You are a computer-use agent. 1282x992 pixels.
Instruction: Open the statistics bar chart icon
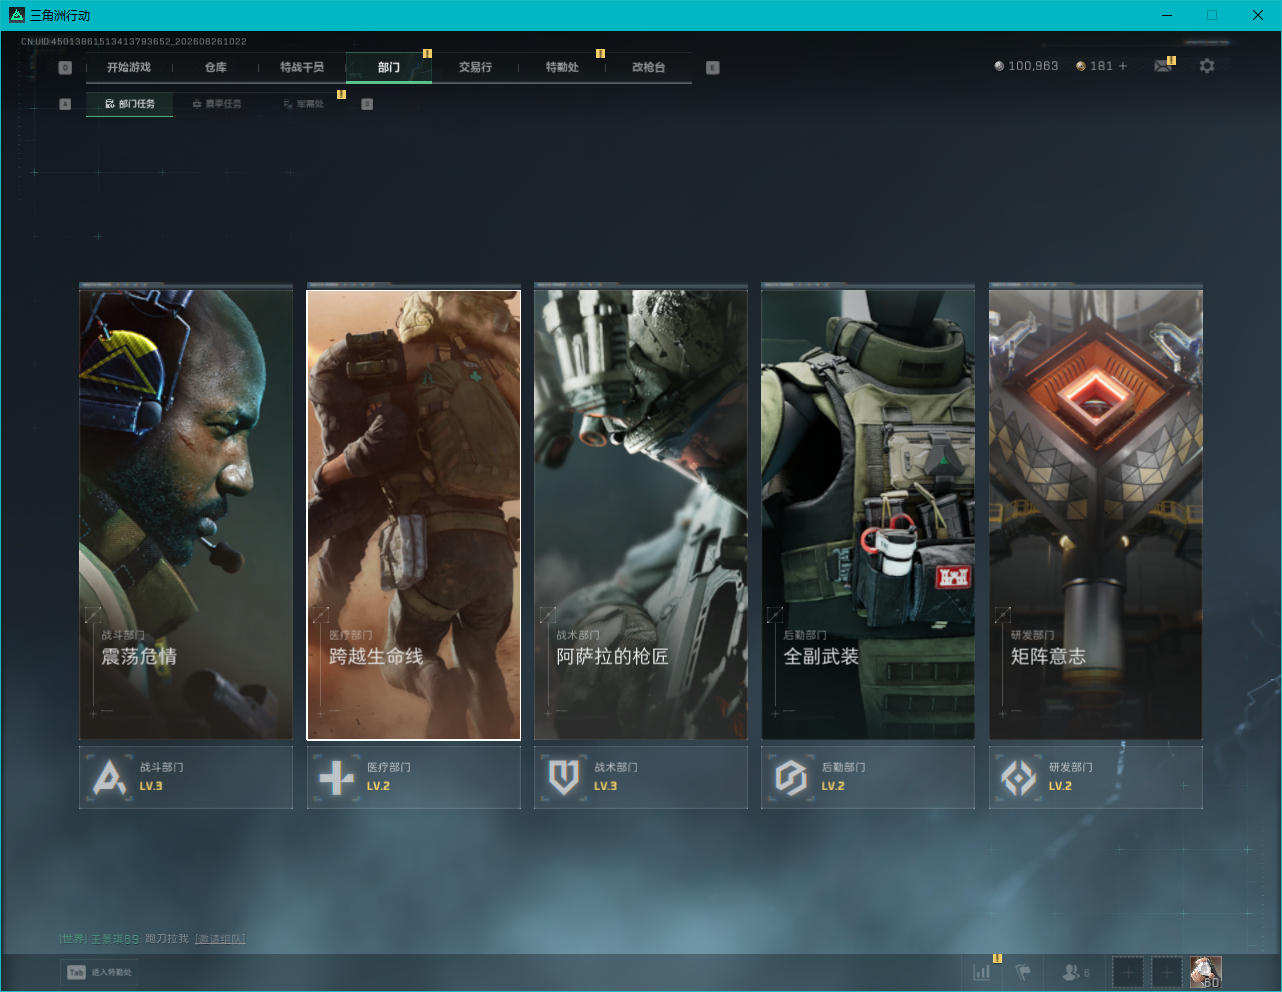(982, 971)
